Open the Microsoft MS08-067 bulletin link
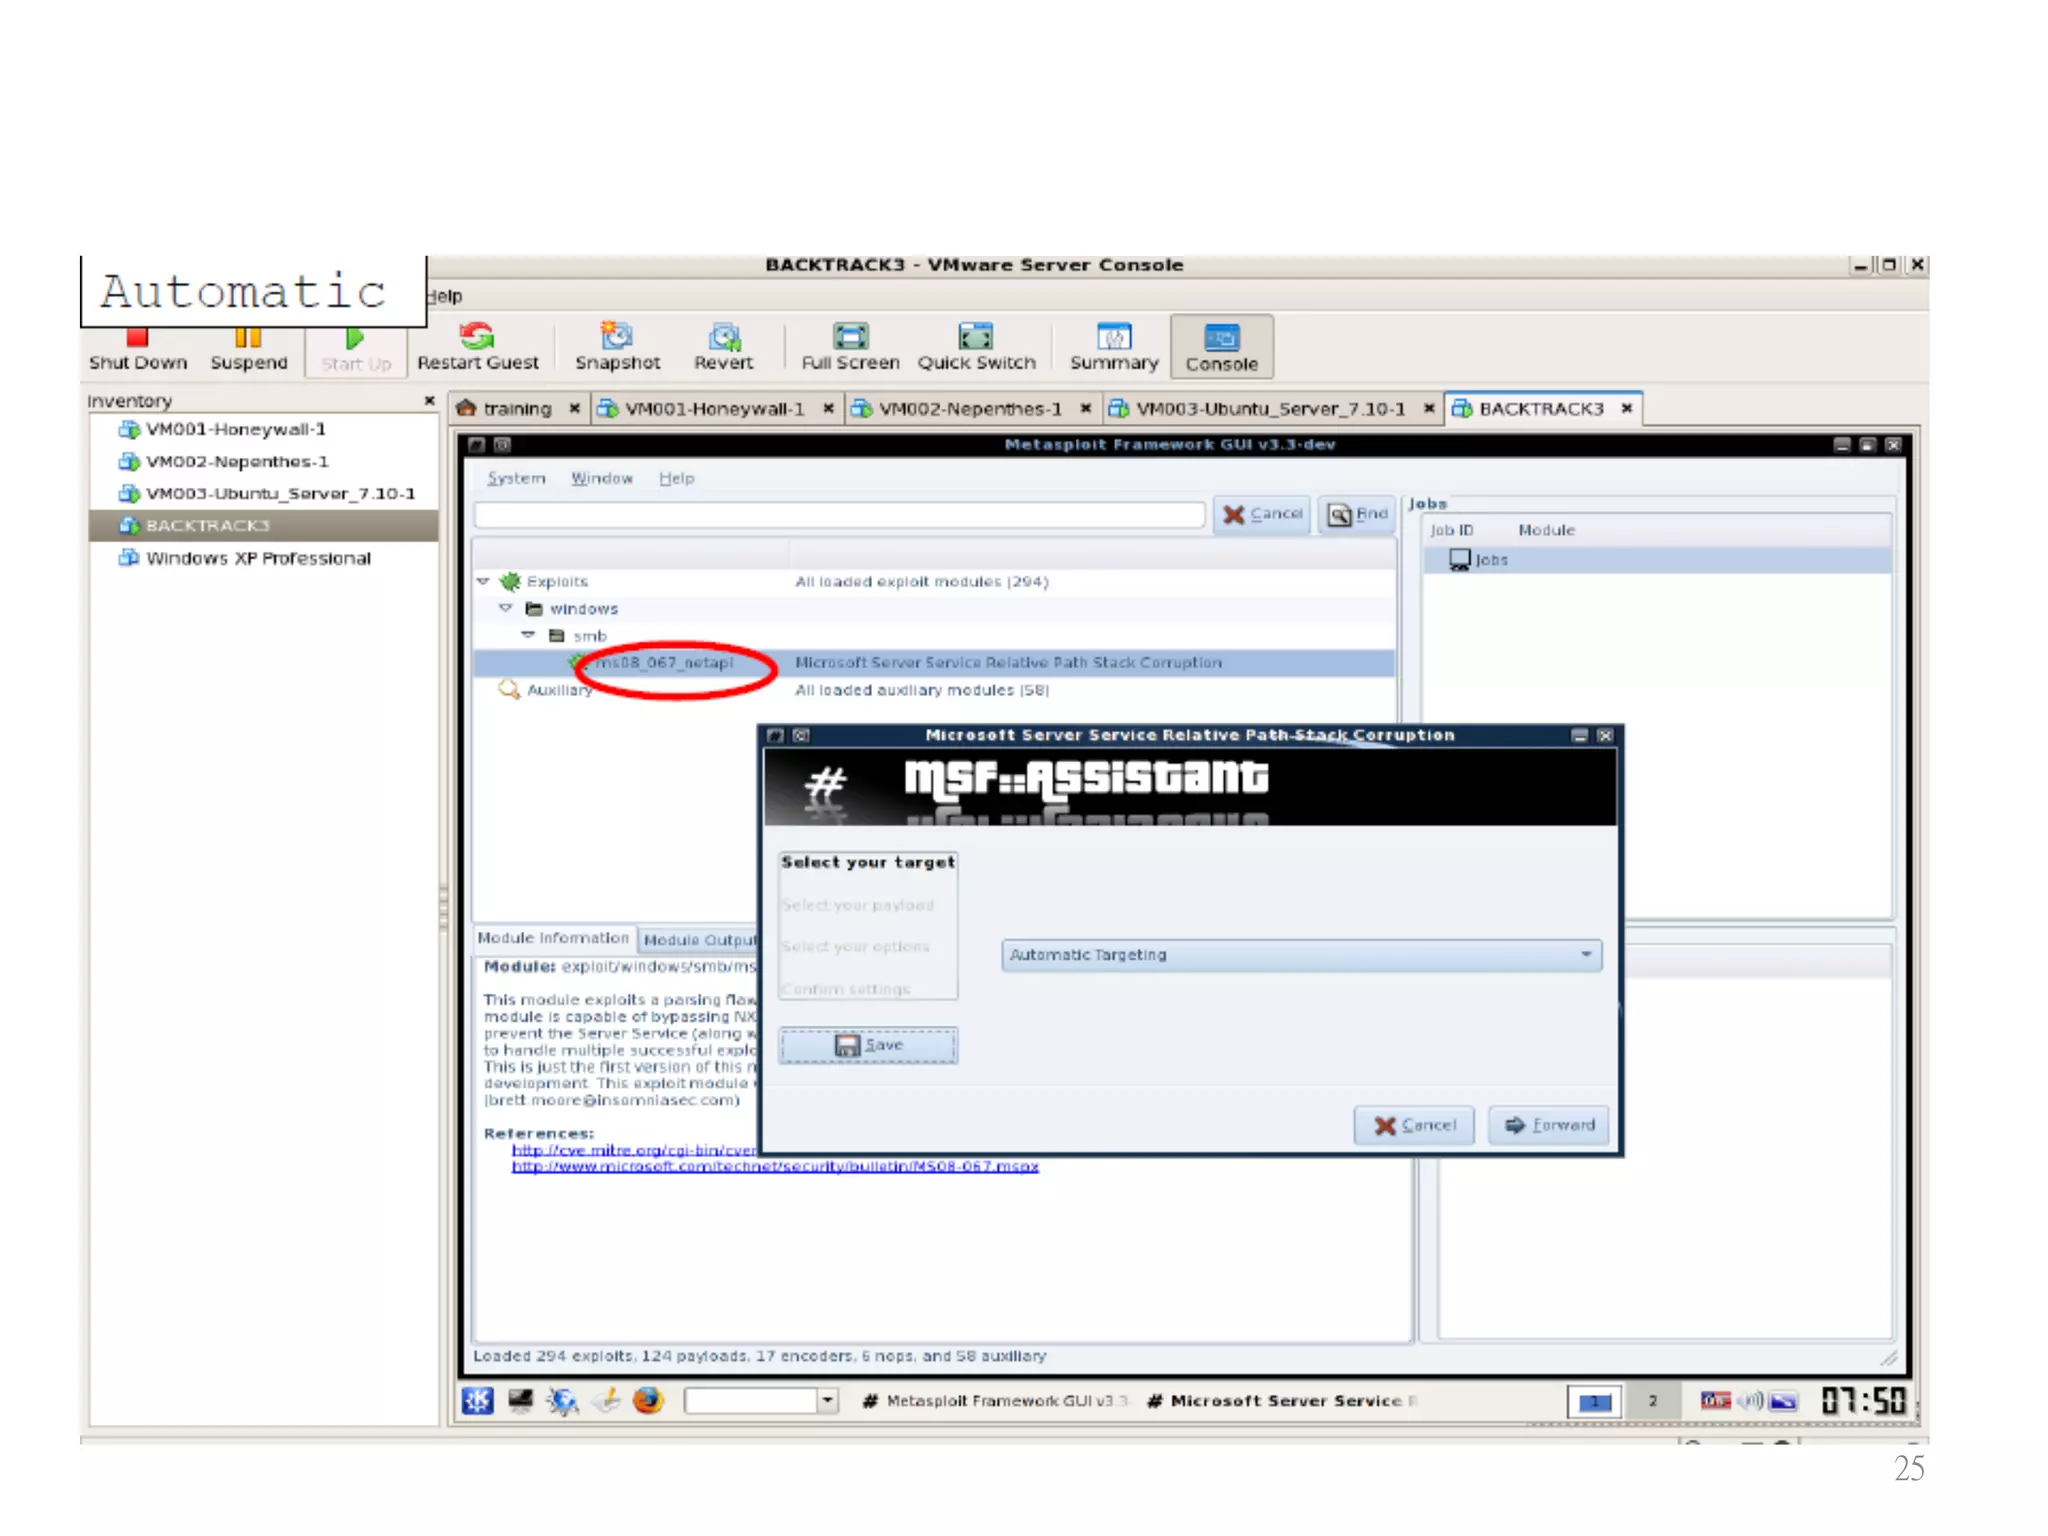Viewport: 2048px width, 1536px height. (x=775, y=1166)
